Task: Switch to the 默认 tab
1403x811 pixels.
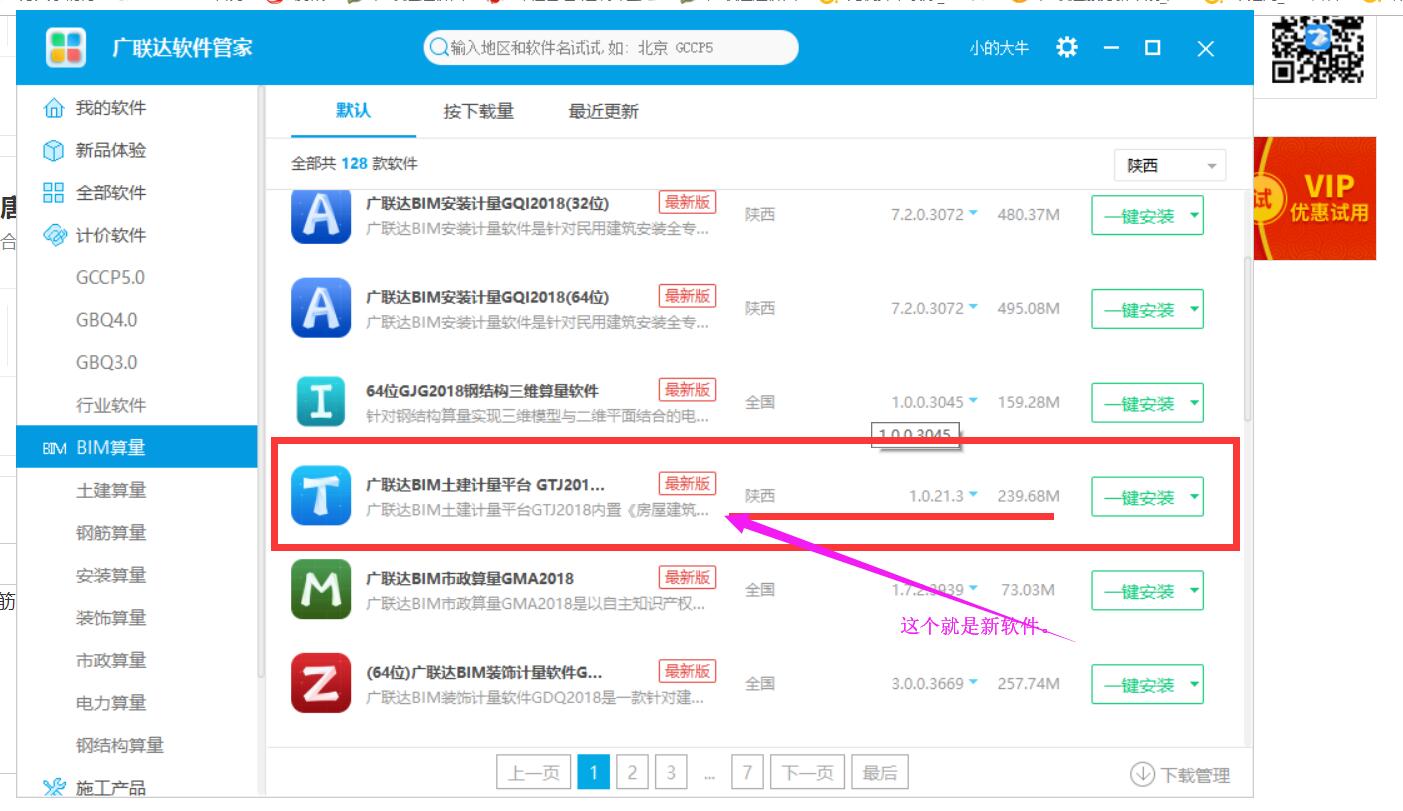Action: pyautogui.click(x=353, y=111)
